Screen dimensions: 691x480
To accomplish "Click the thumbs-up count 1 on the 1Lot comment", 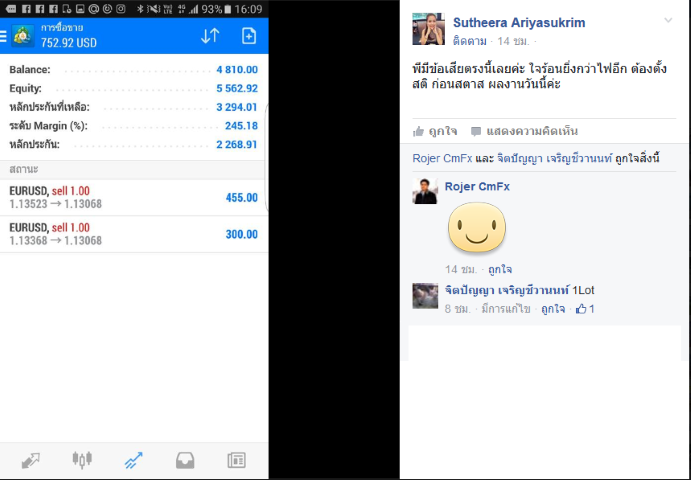I will pos(585,309).
